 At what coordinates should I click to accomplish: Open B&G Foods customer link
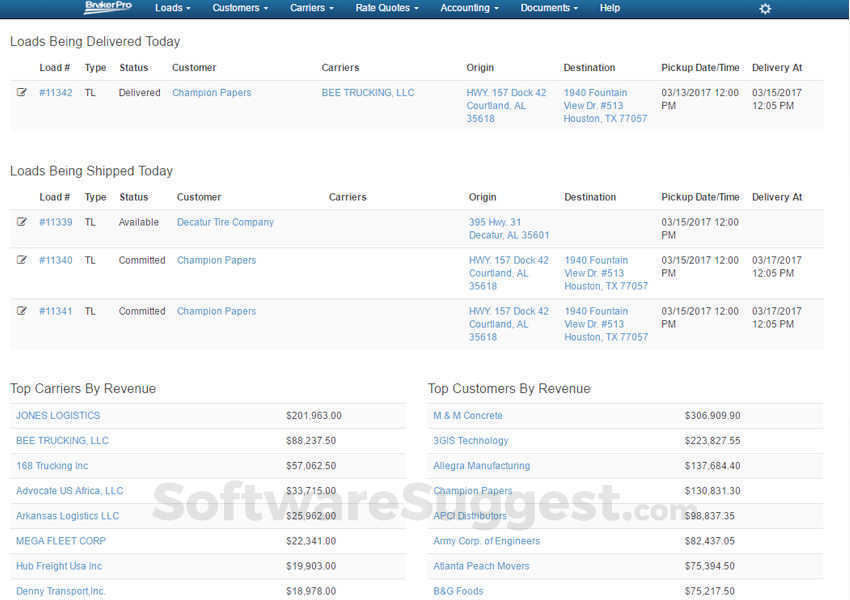click(x=458, y=591)
